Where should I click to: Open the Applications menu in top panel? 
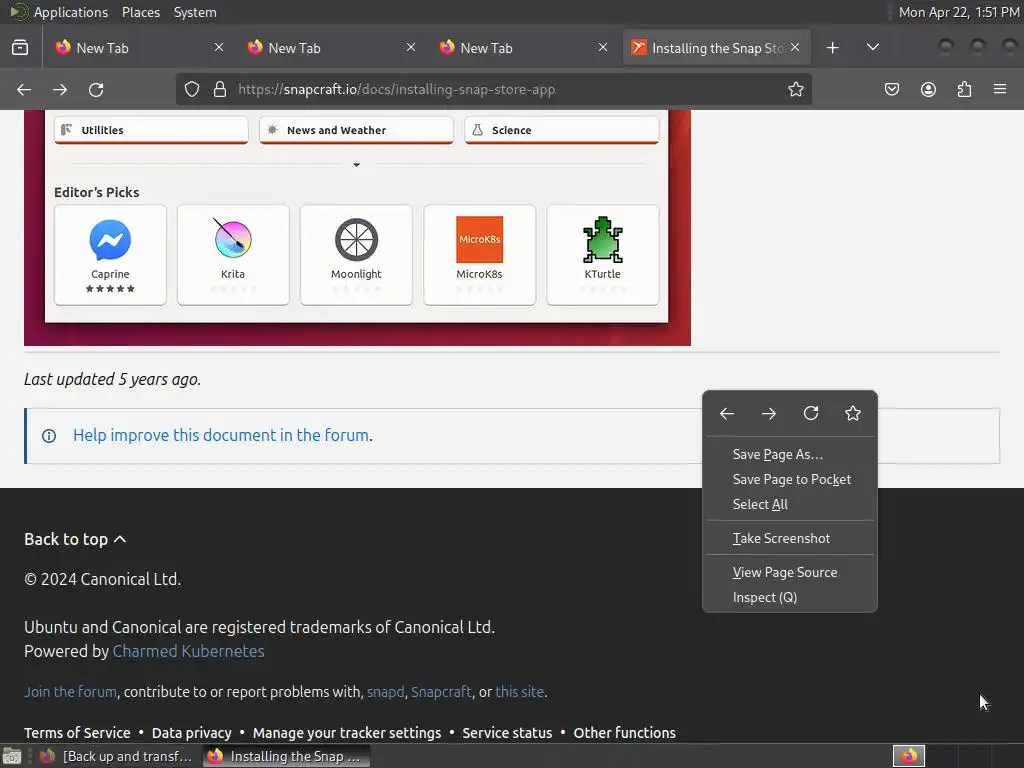click(71, 12)
